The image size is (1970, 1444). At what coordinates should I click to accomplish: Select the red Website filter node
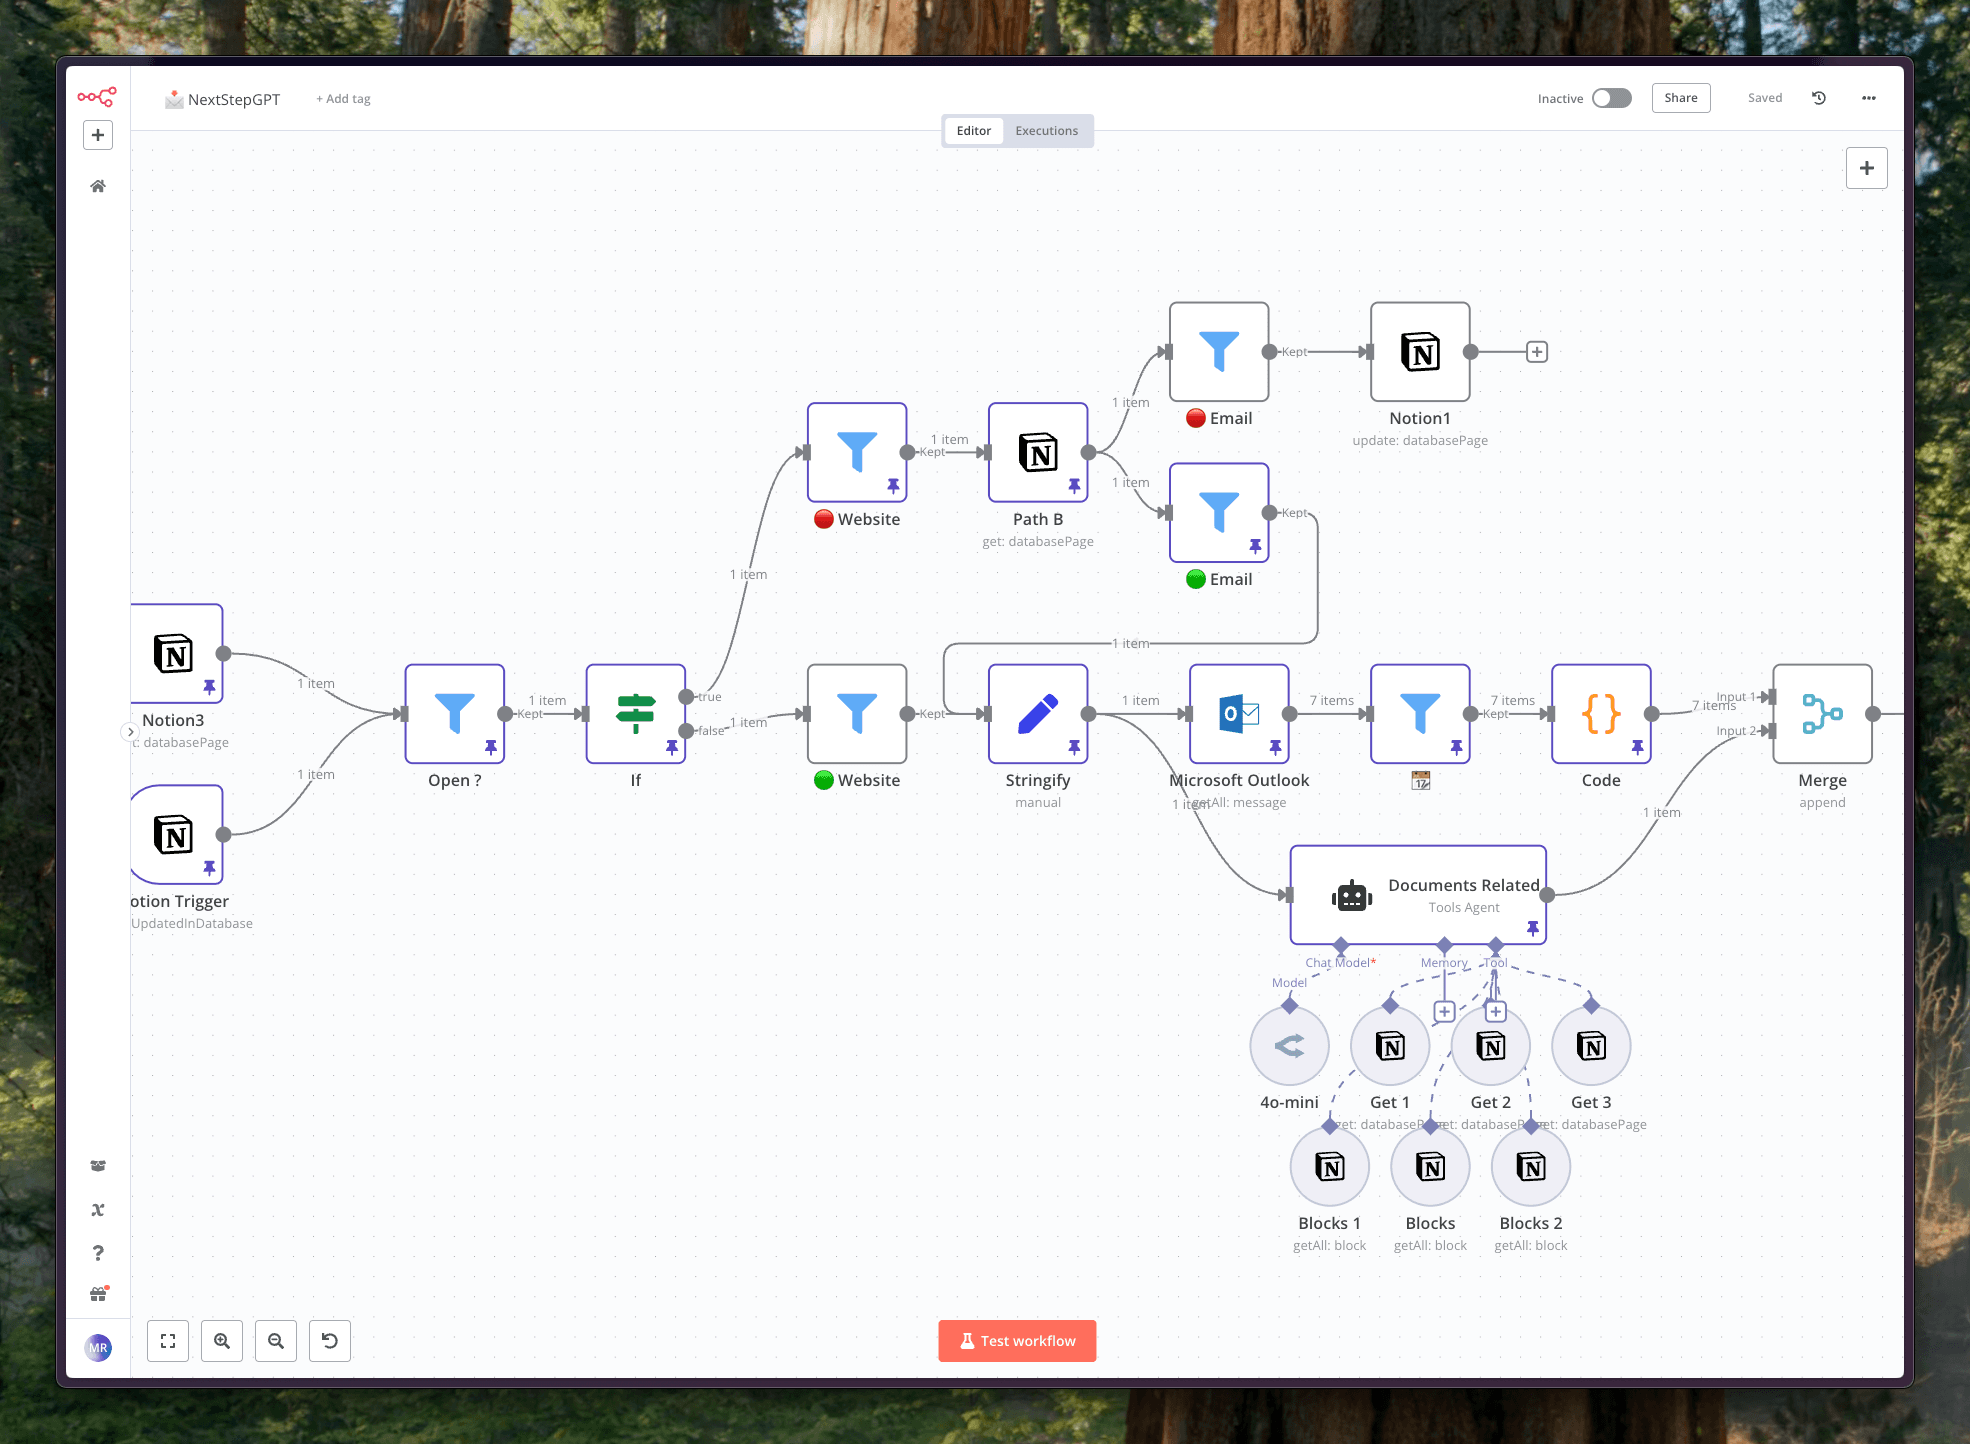click(857, 453)
